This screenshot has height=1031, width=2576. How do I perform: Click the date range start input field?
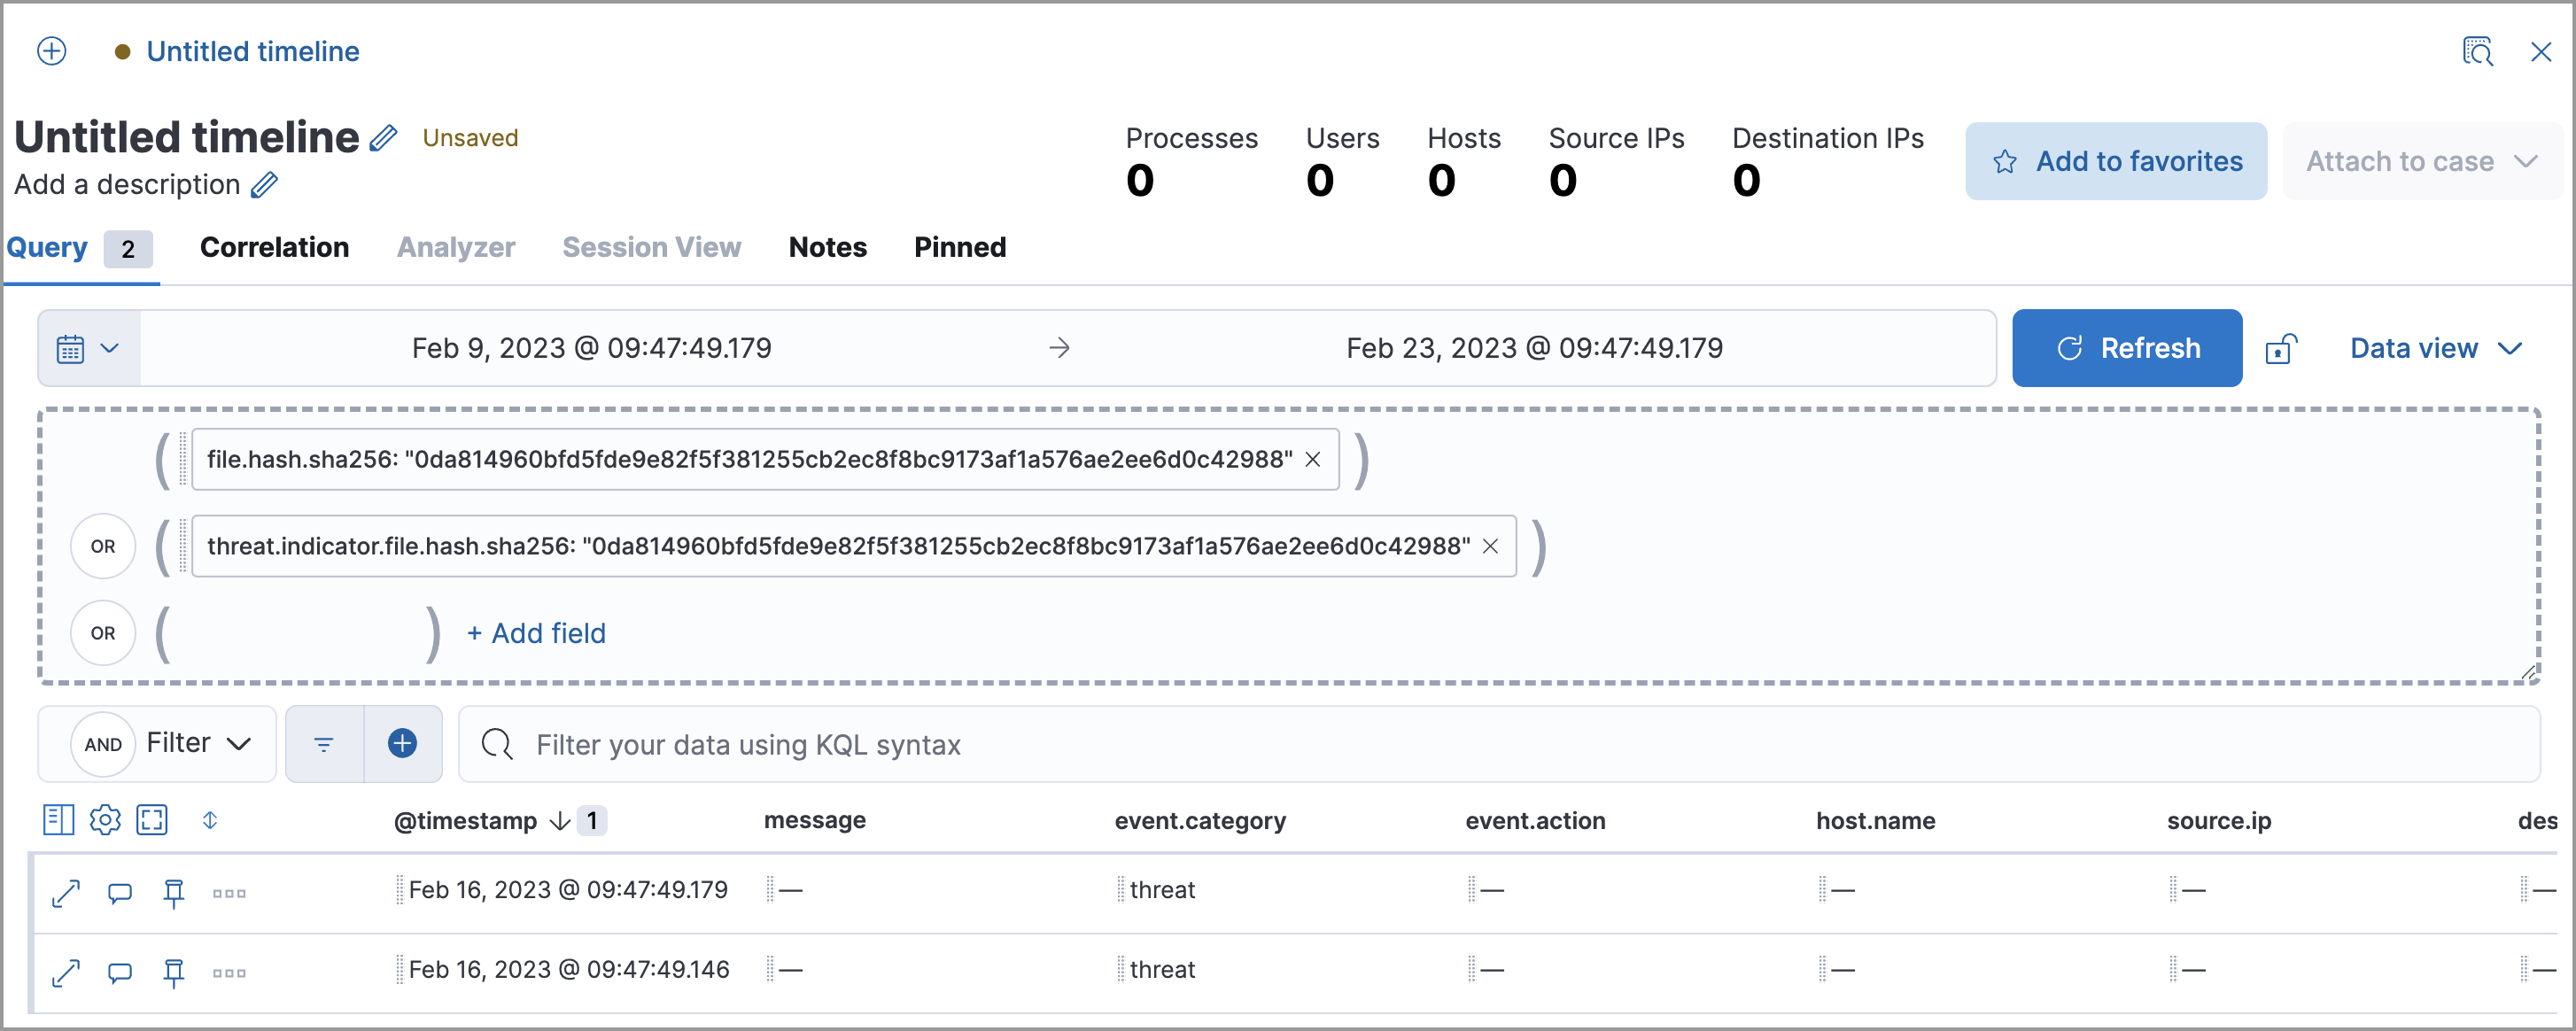[x=596, y=346]
